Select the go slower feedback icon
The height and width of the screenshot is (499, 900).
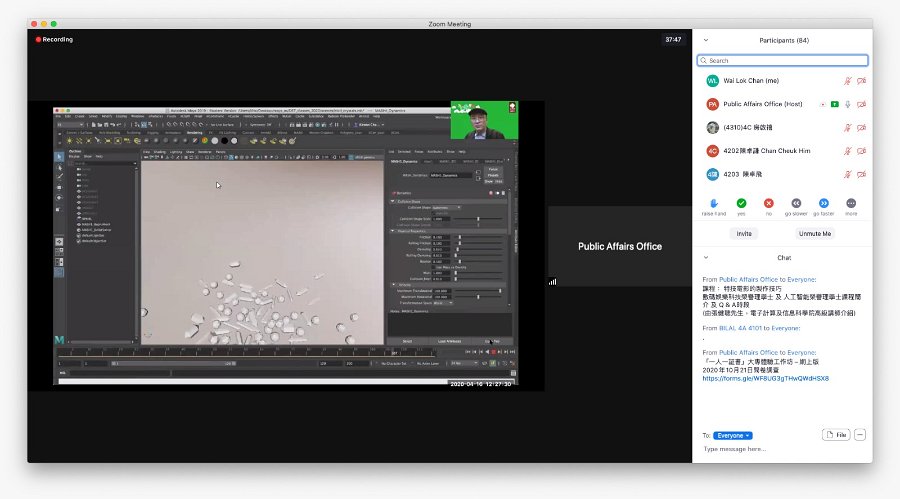pos(796,203)
